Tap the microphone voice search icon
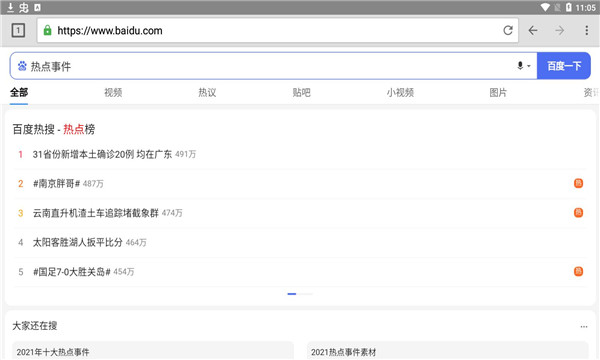This screenshot has height=360, width=600. (x=520, y=66)
